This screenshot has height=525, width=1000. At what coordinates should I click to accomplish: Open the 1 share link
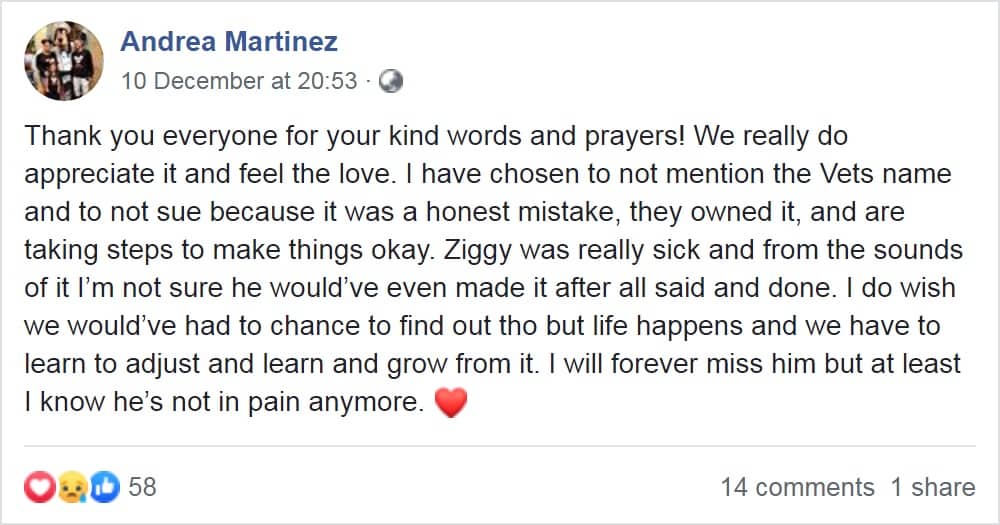(x=933, y=487)
